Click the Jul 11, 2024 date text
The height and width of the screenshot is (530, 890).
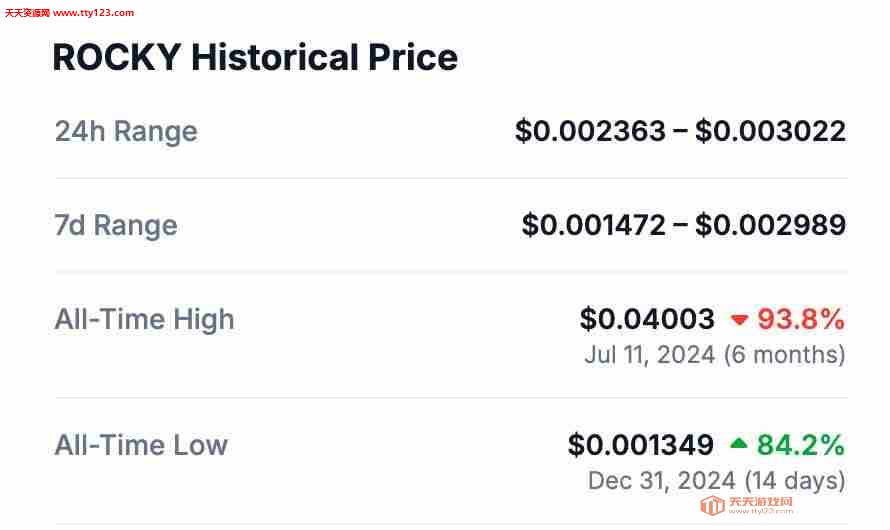pyautogui.click(x=650, y=355)
